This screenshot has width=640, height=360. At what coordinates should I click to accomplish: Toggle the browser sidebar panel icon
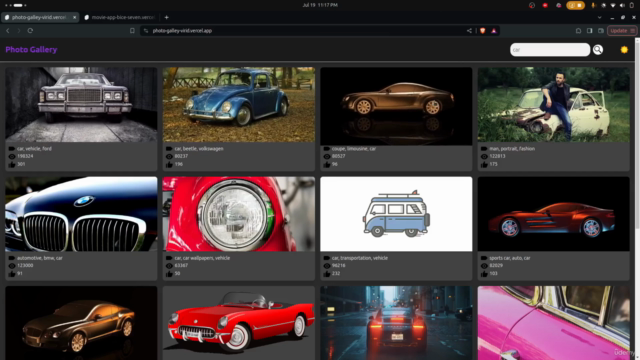click(x=589, y=31)
